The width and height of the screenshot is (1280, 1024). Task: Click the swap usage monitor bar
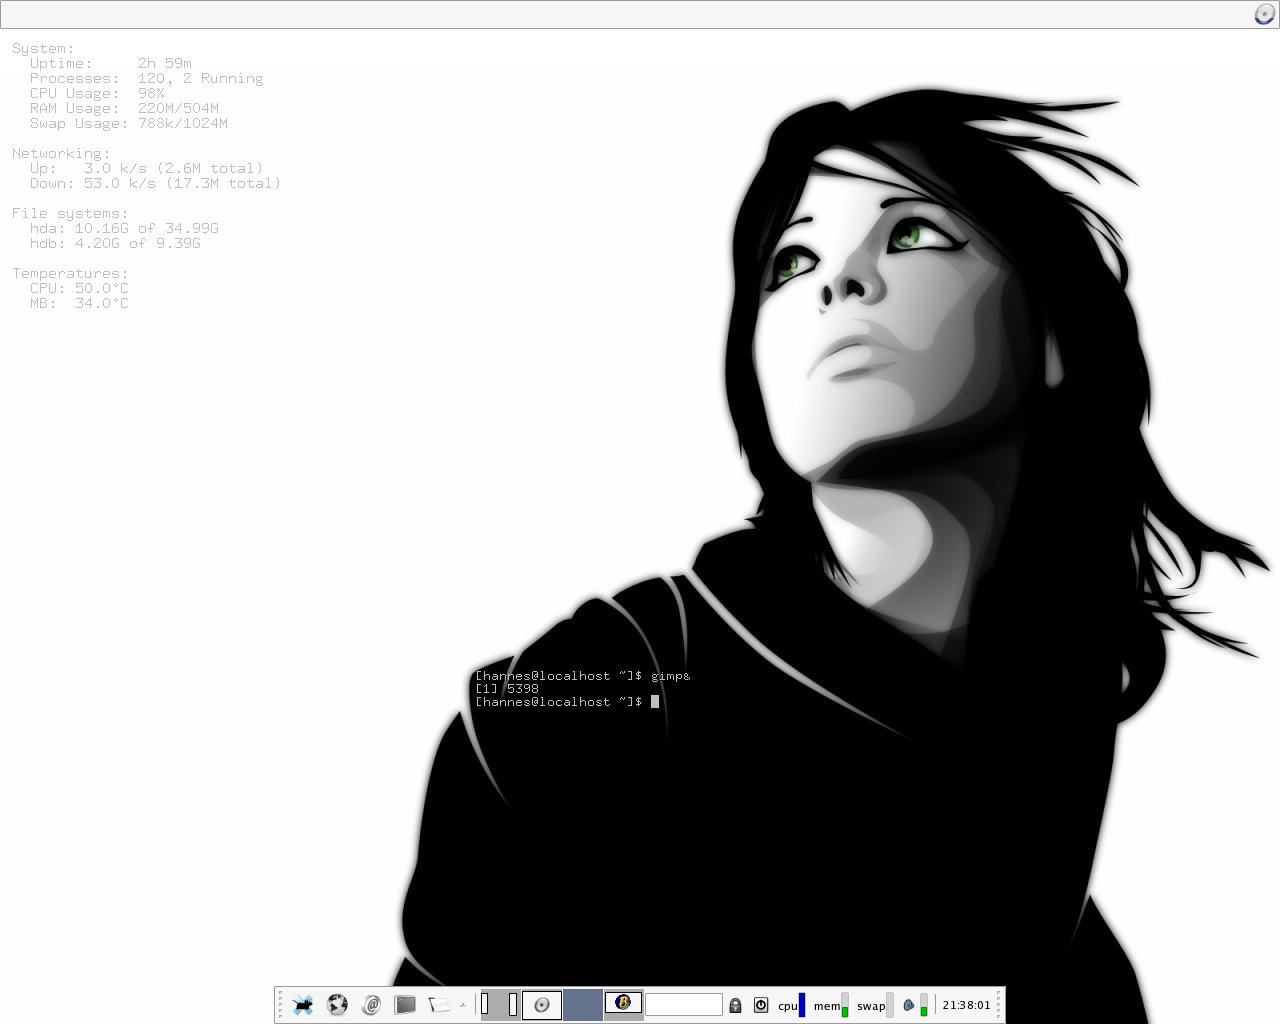point(890,1005)
